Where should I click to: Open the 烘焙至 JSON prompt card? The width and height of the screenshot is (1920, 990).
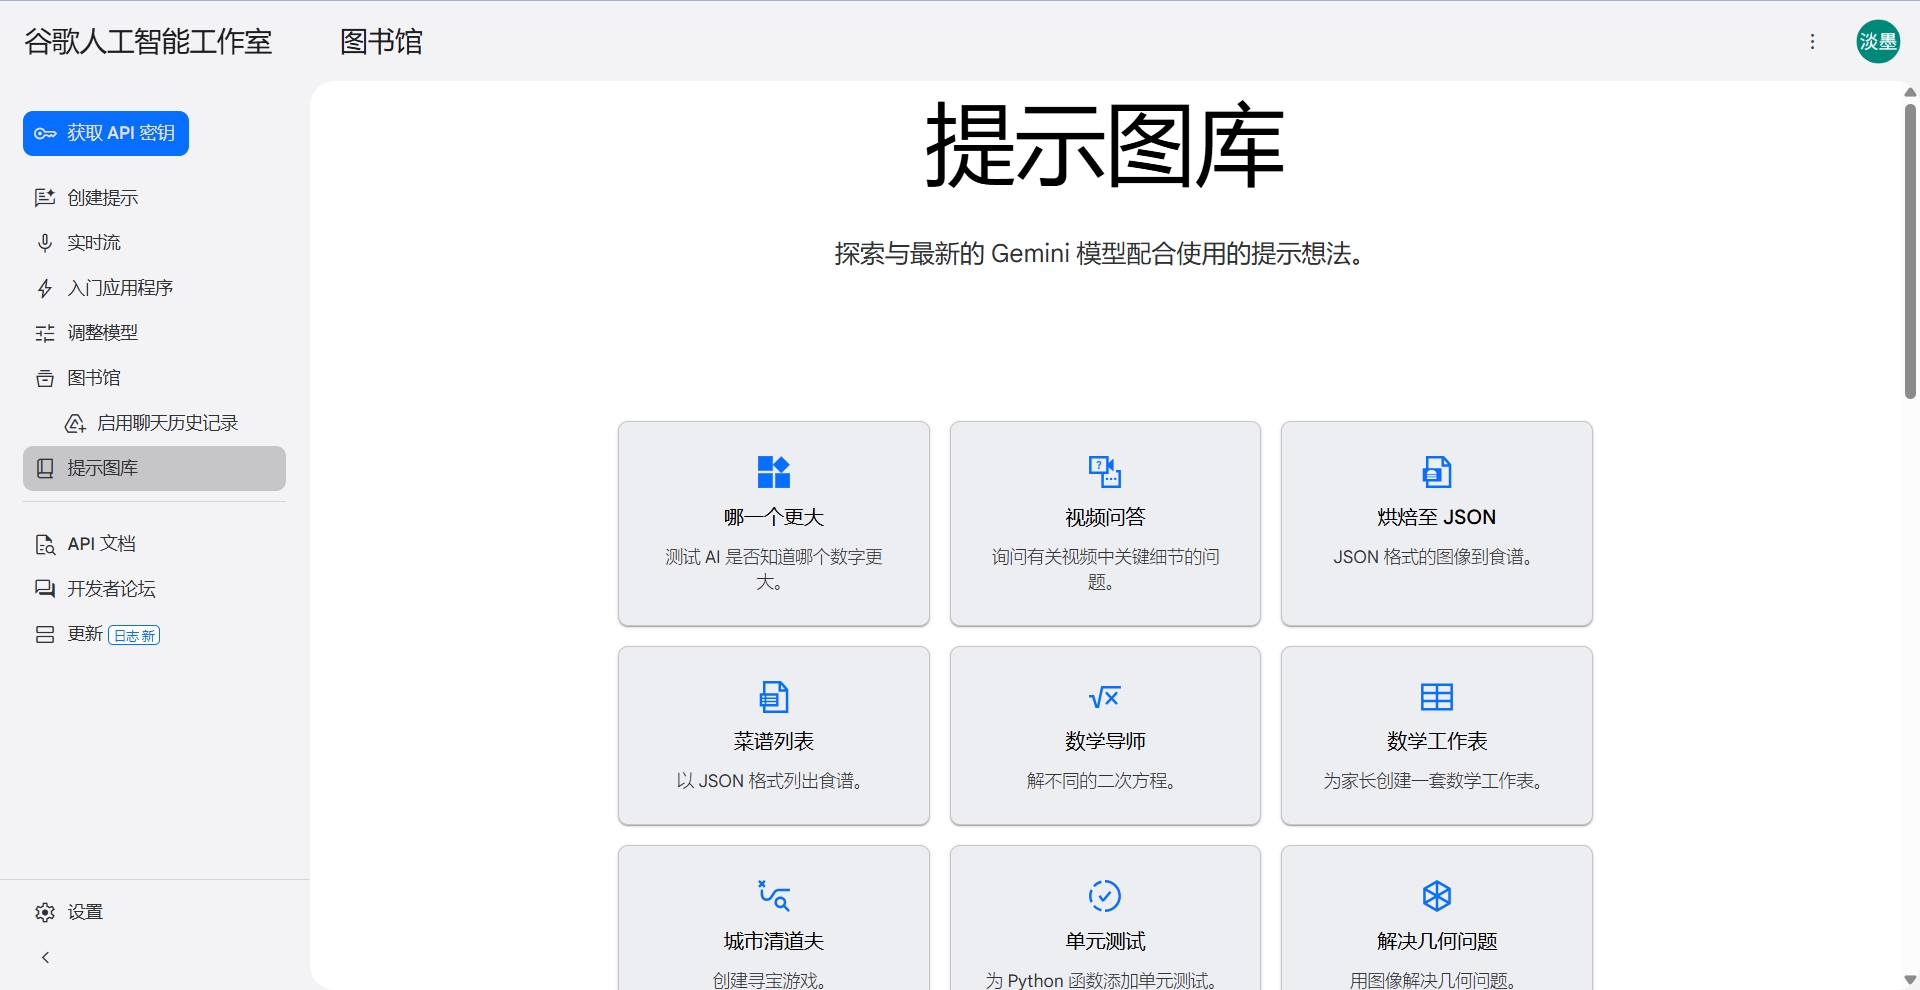coord(1436,523)
